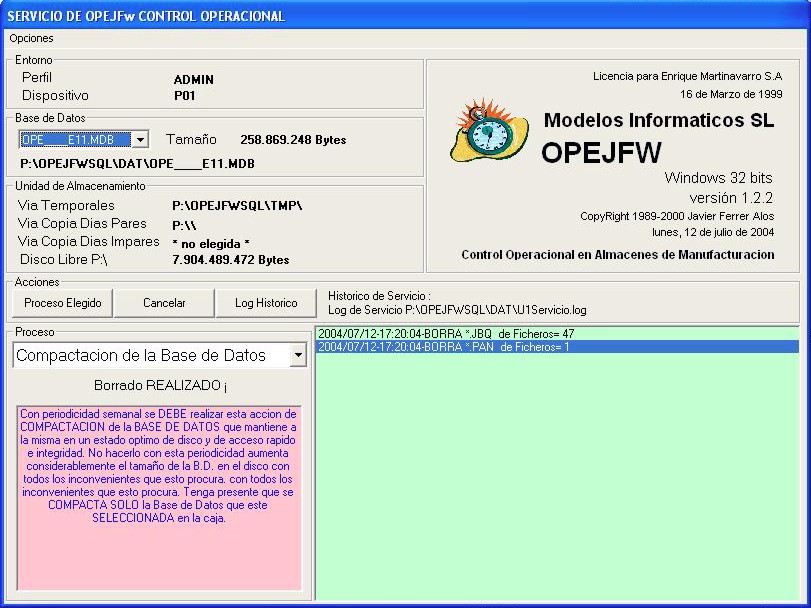The height and width of the screenshot is (608, 811).
Task: Click the Dispositivo value P01
Action: [x=185, y=96]
